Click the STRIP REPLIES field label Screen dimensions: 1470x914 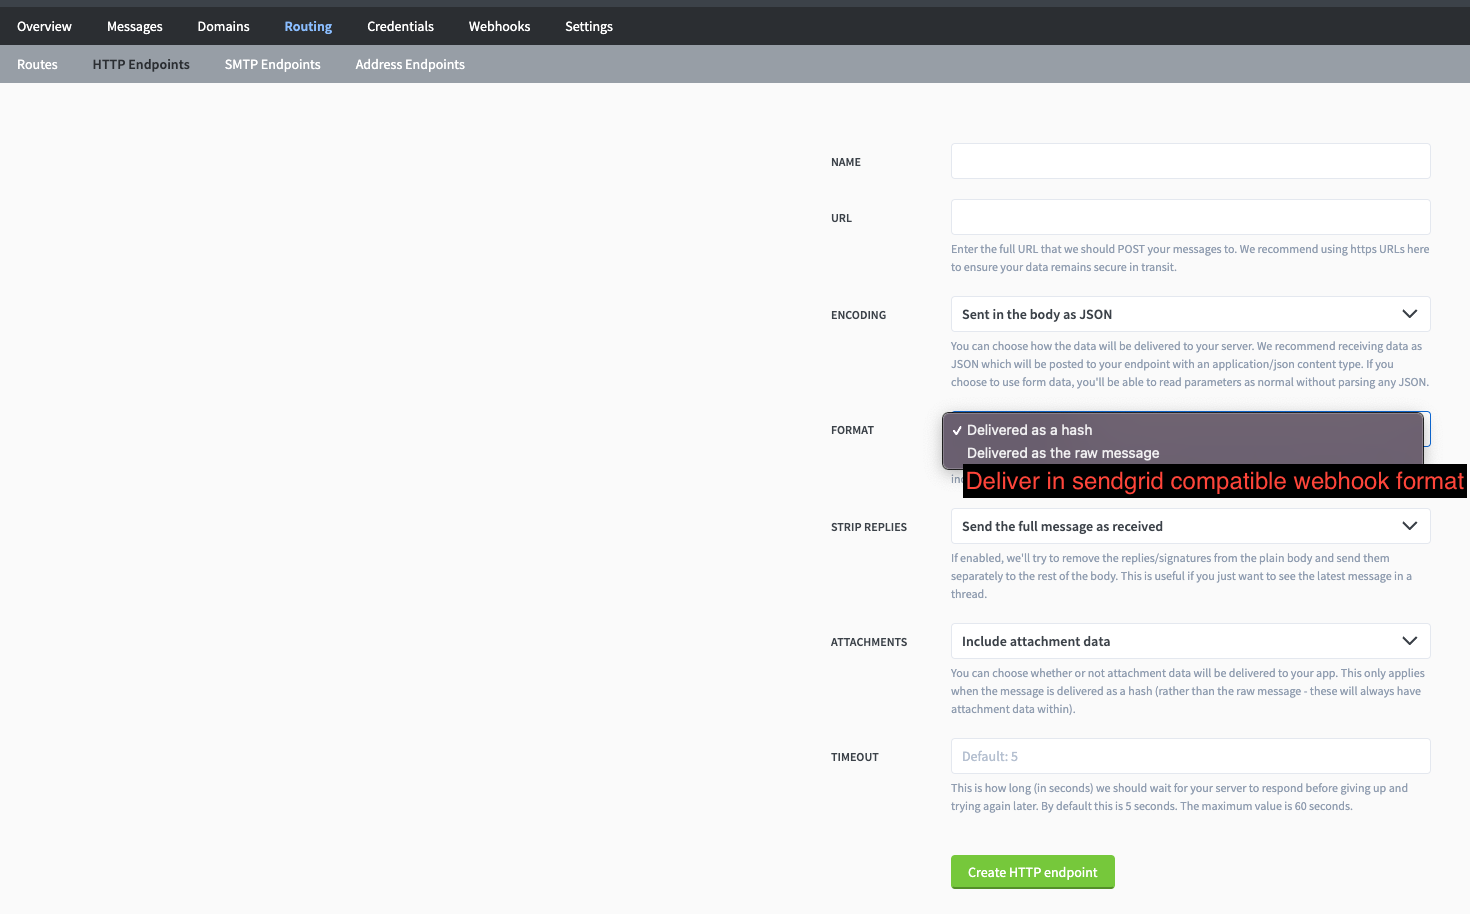click(869, 527)
